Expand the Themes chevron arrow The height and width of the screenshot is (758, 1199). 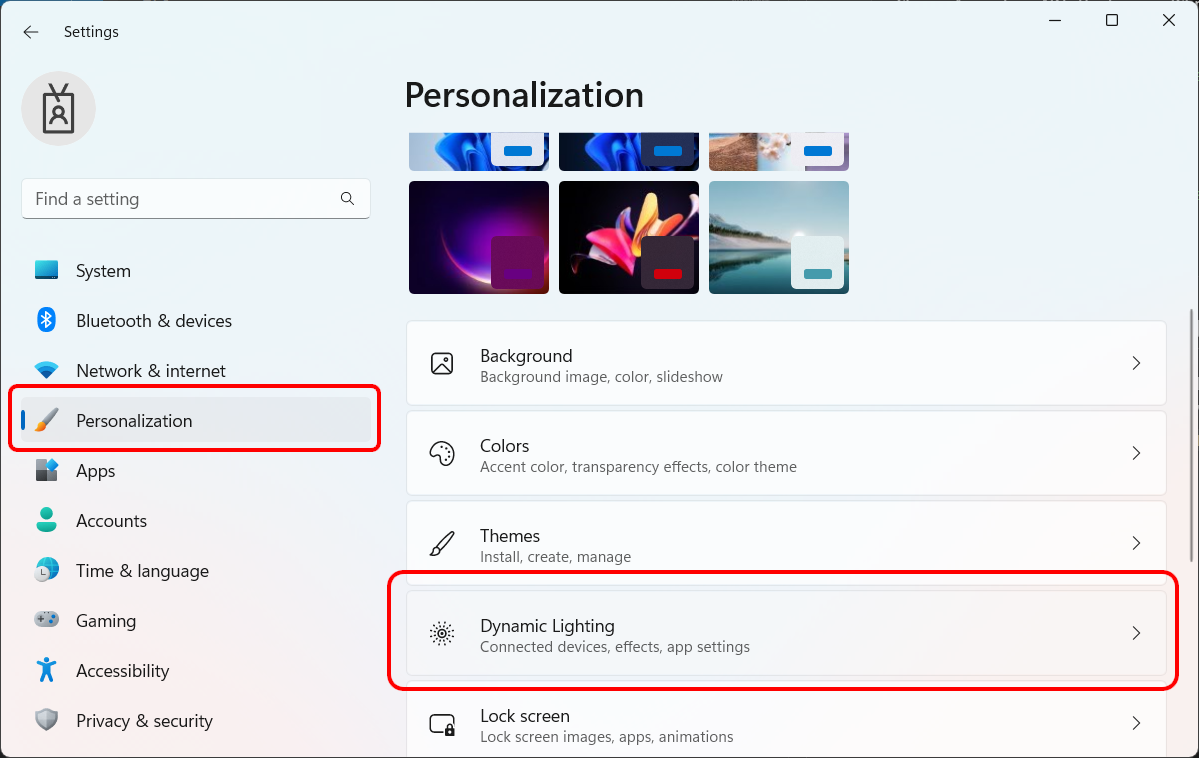1136,543
